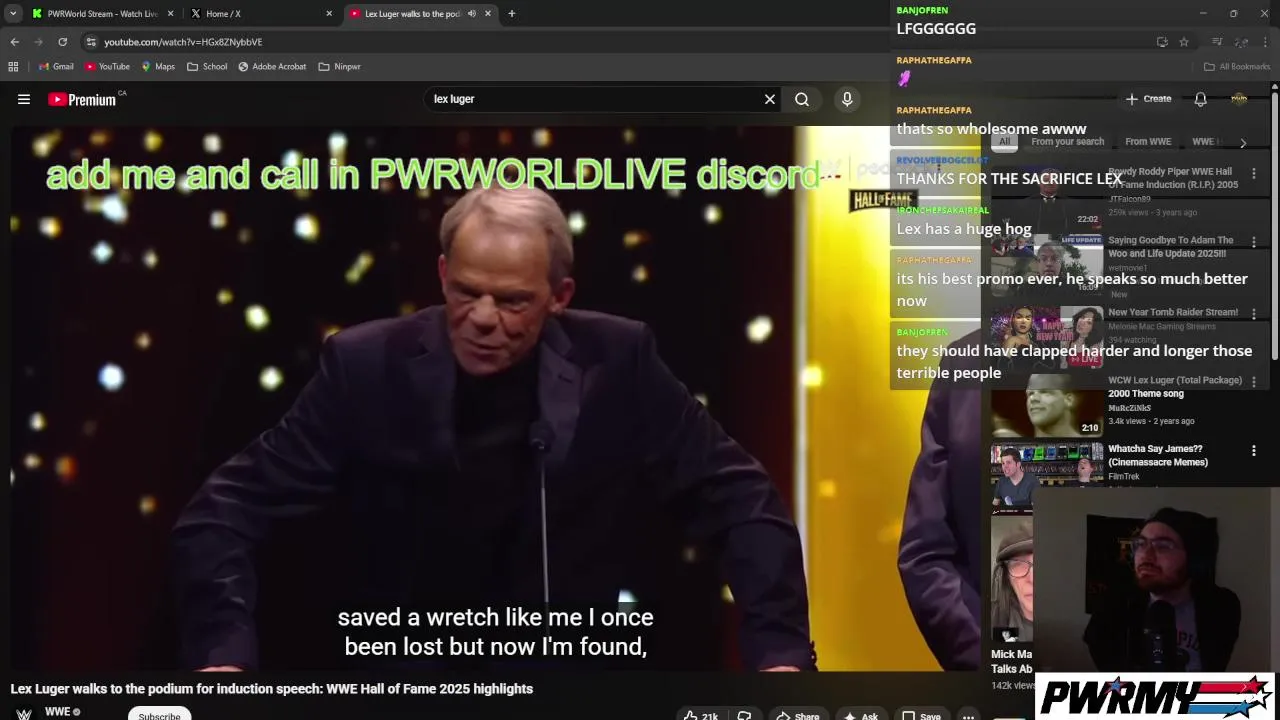Mute the Lex Luger tab audio icon
Screen dimensions: 1280x720
click(471, 14)
